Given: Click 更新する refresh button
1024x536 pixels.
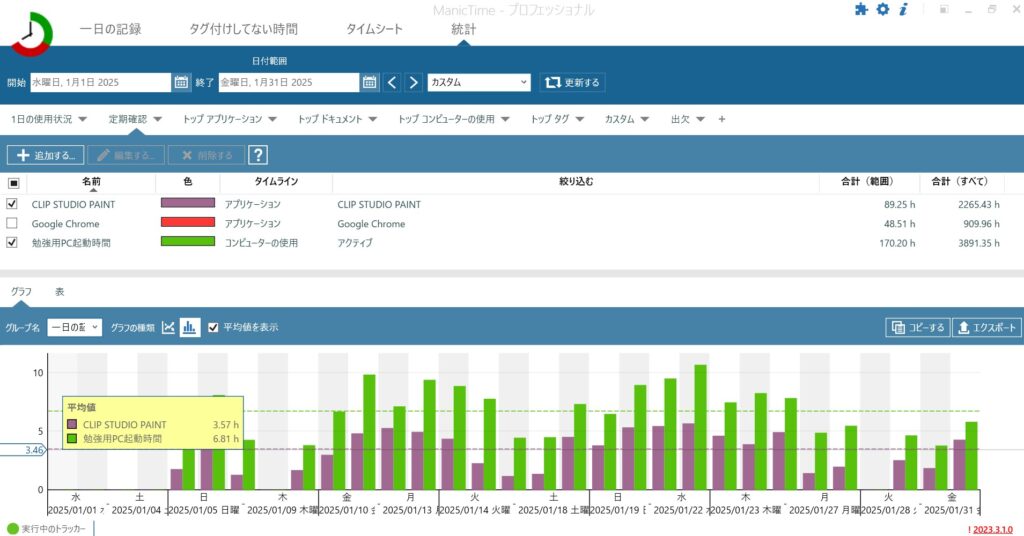Looking at the screenshot, I should [x=572, y=82].
